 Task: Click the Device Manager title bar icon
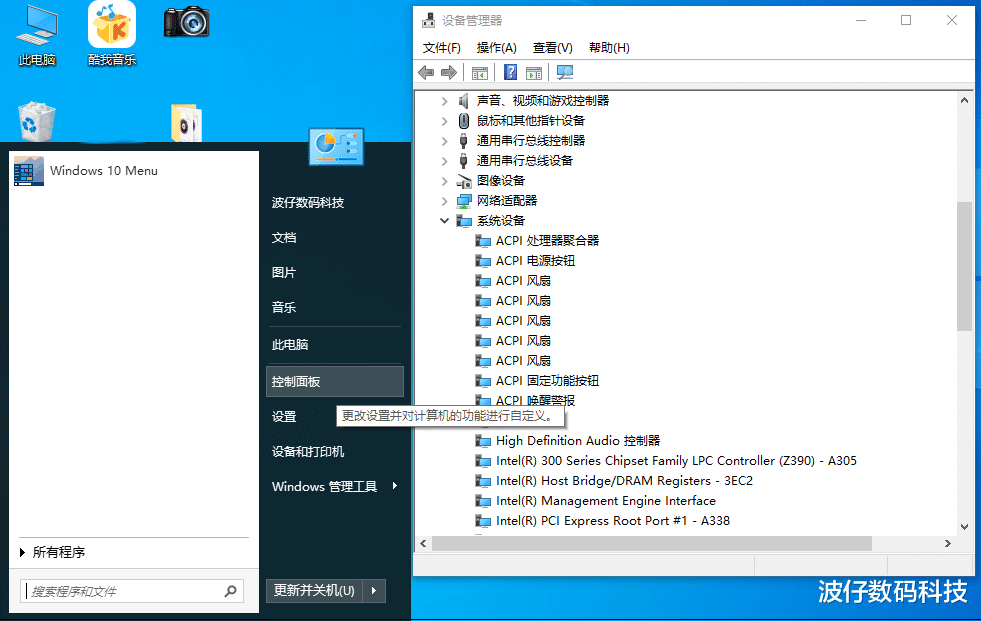[428, 21]
